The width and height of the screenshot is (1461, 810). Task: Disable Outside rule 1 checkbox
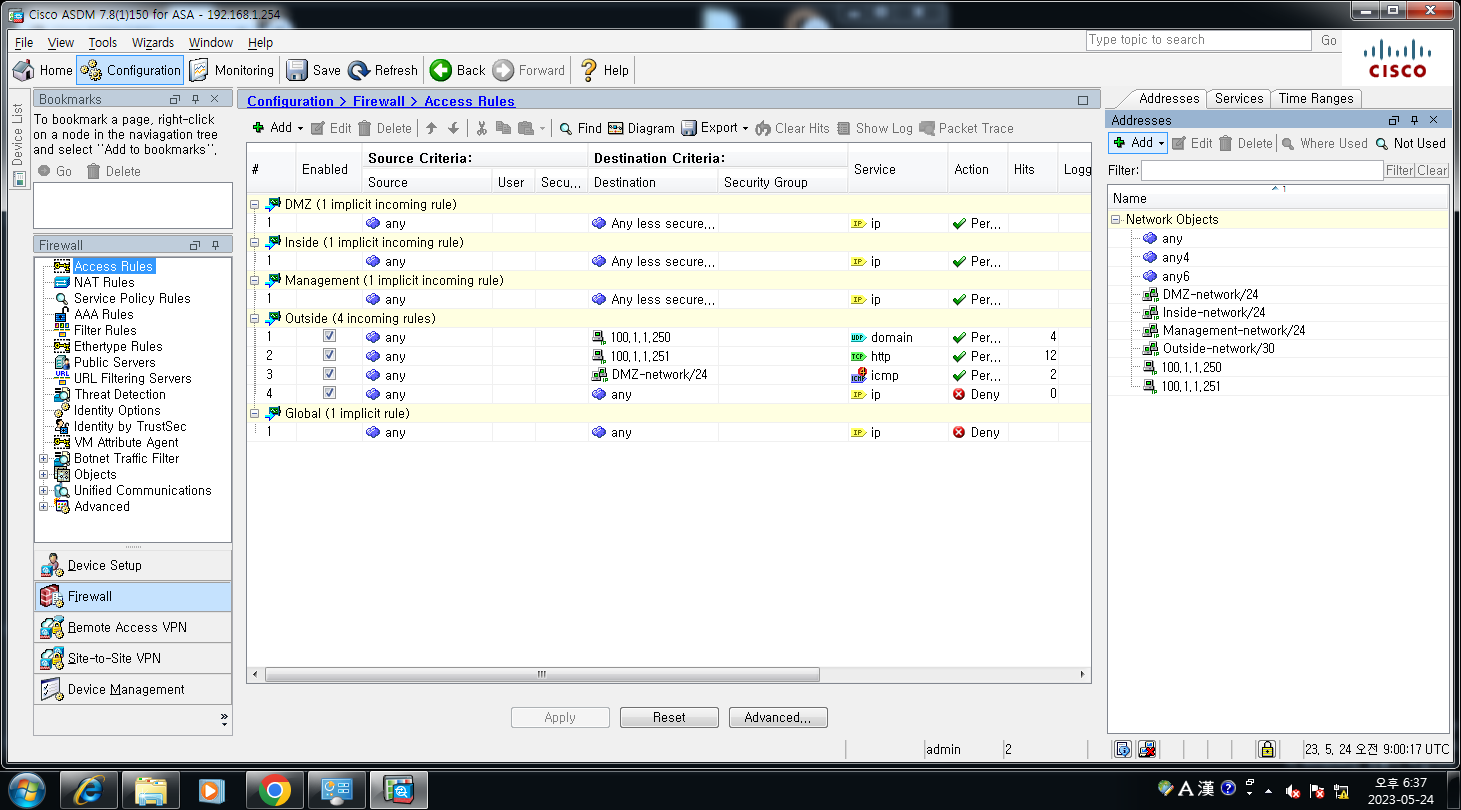[x=329, y=337]
